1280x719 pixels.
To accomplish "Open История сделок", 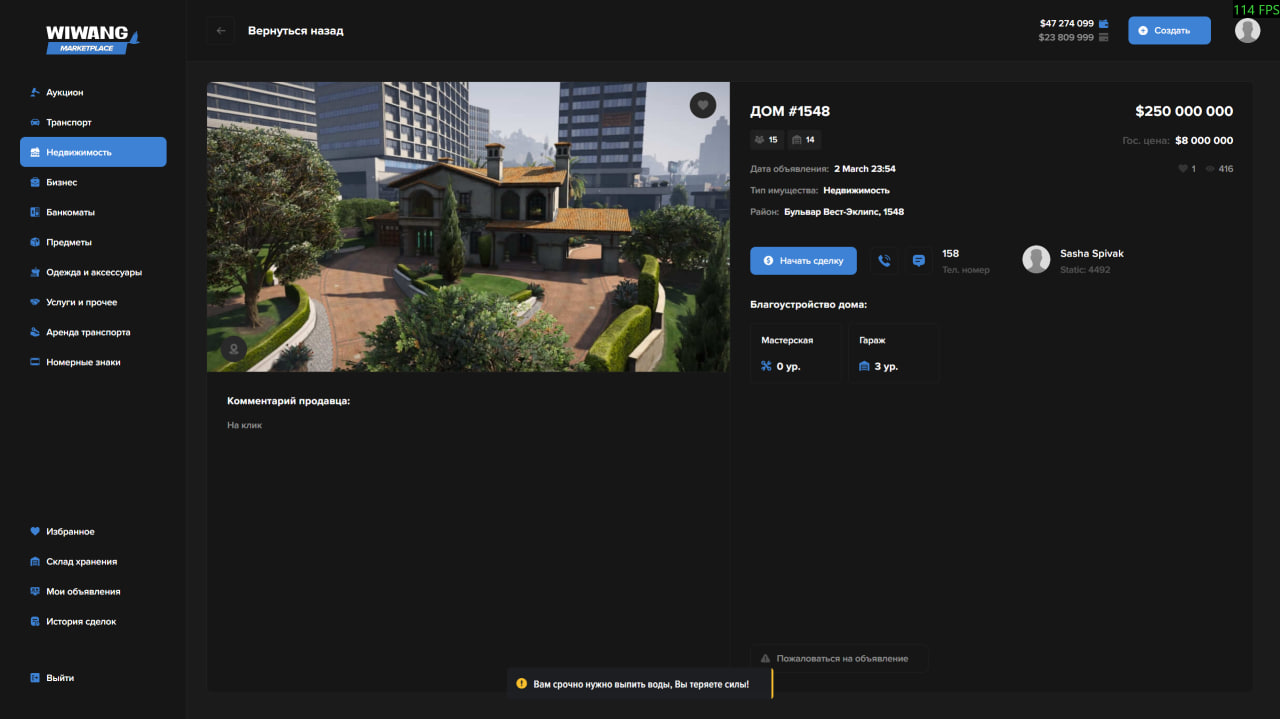I will 81,622.
